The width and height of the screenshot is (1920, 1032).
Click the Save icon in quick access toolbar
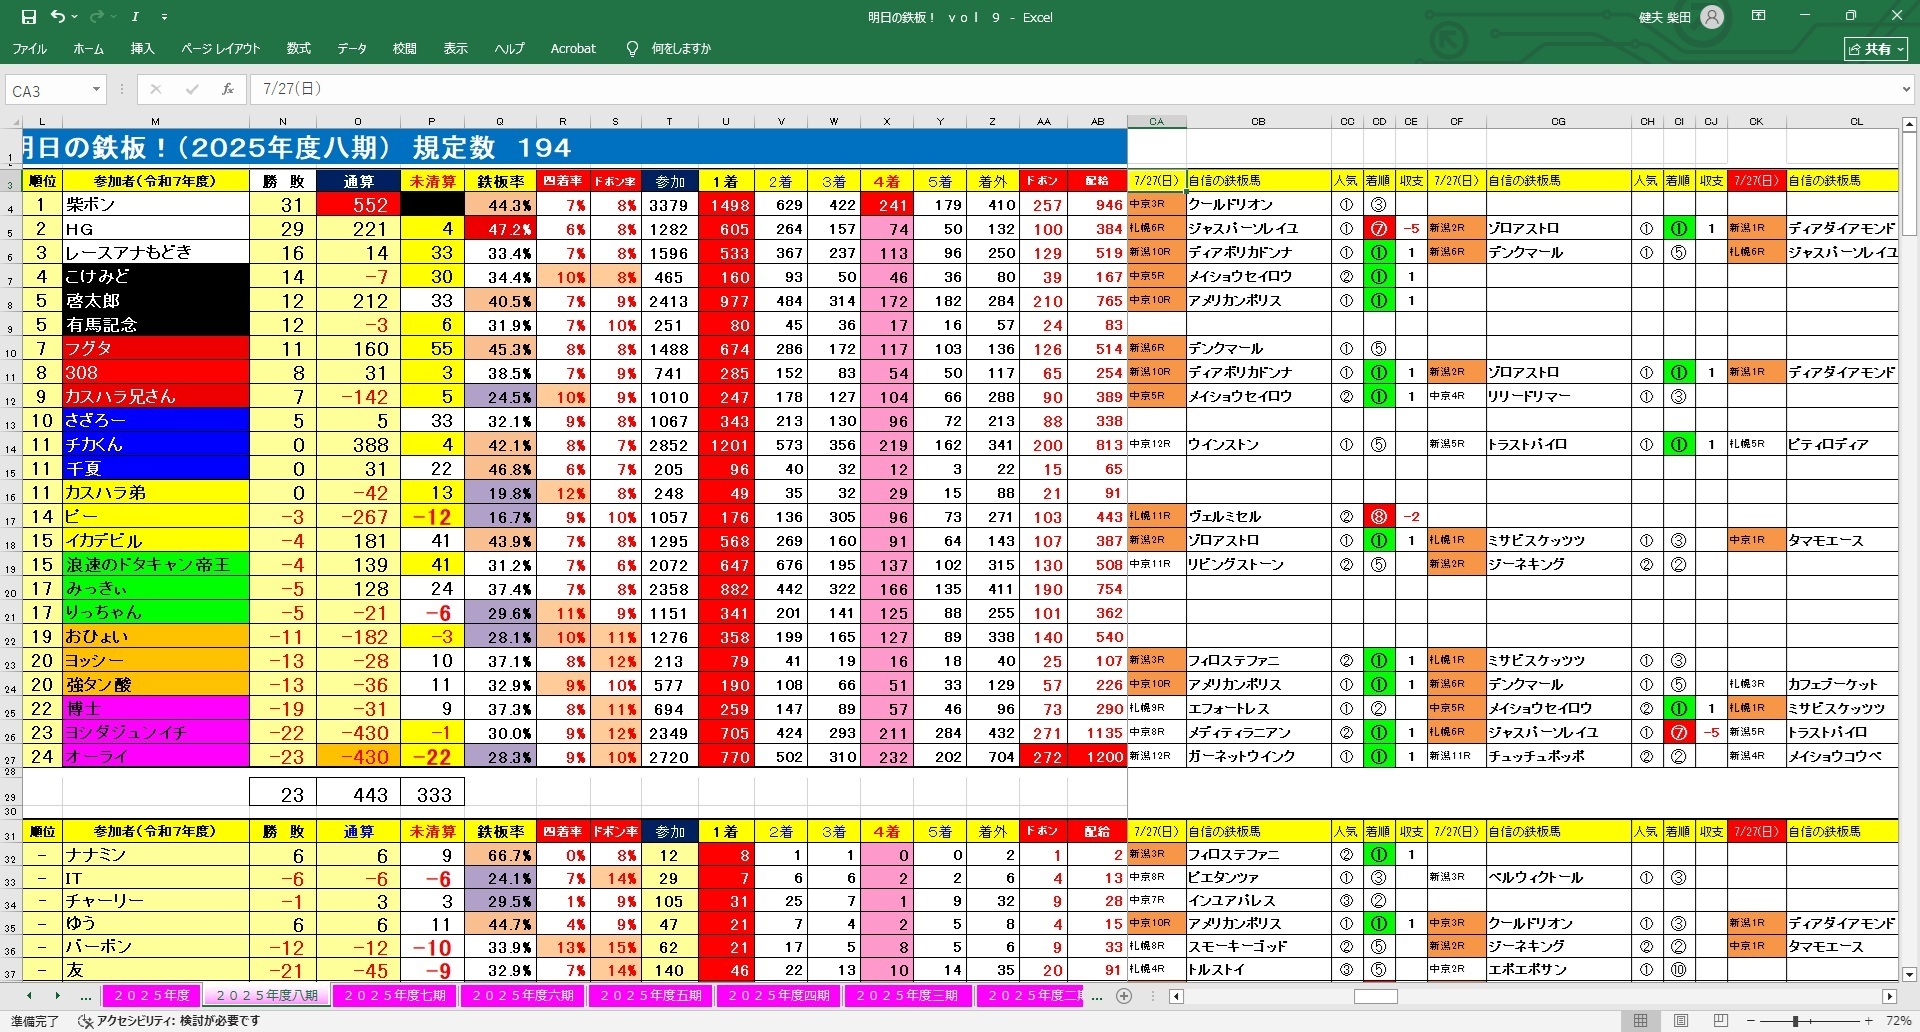click(x=28, y=17)
